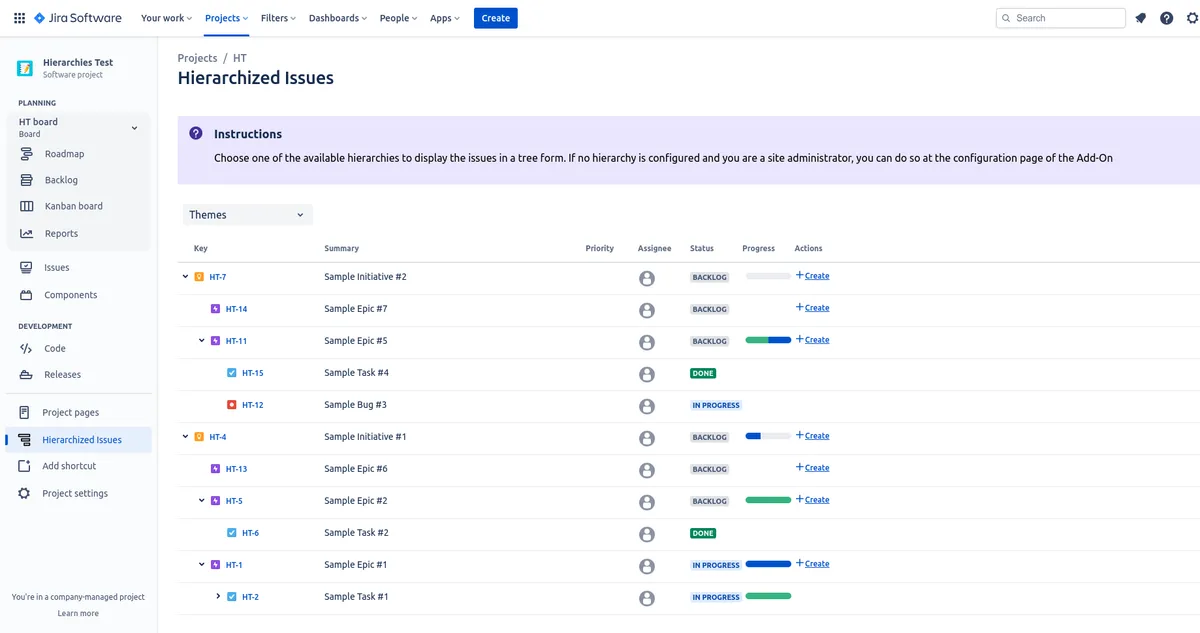Click the Projects breadcrumb link
The height and width of the screenshot is (633, 1200).
[197, 58]
